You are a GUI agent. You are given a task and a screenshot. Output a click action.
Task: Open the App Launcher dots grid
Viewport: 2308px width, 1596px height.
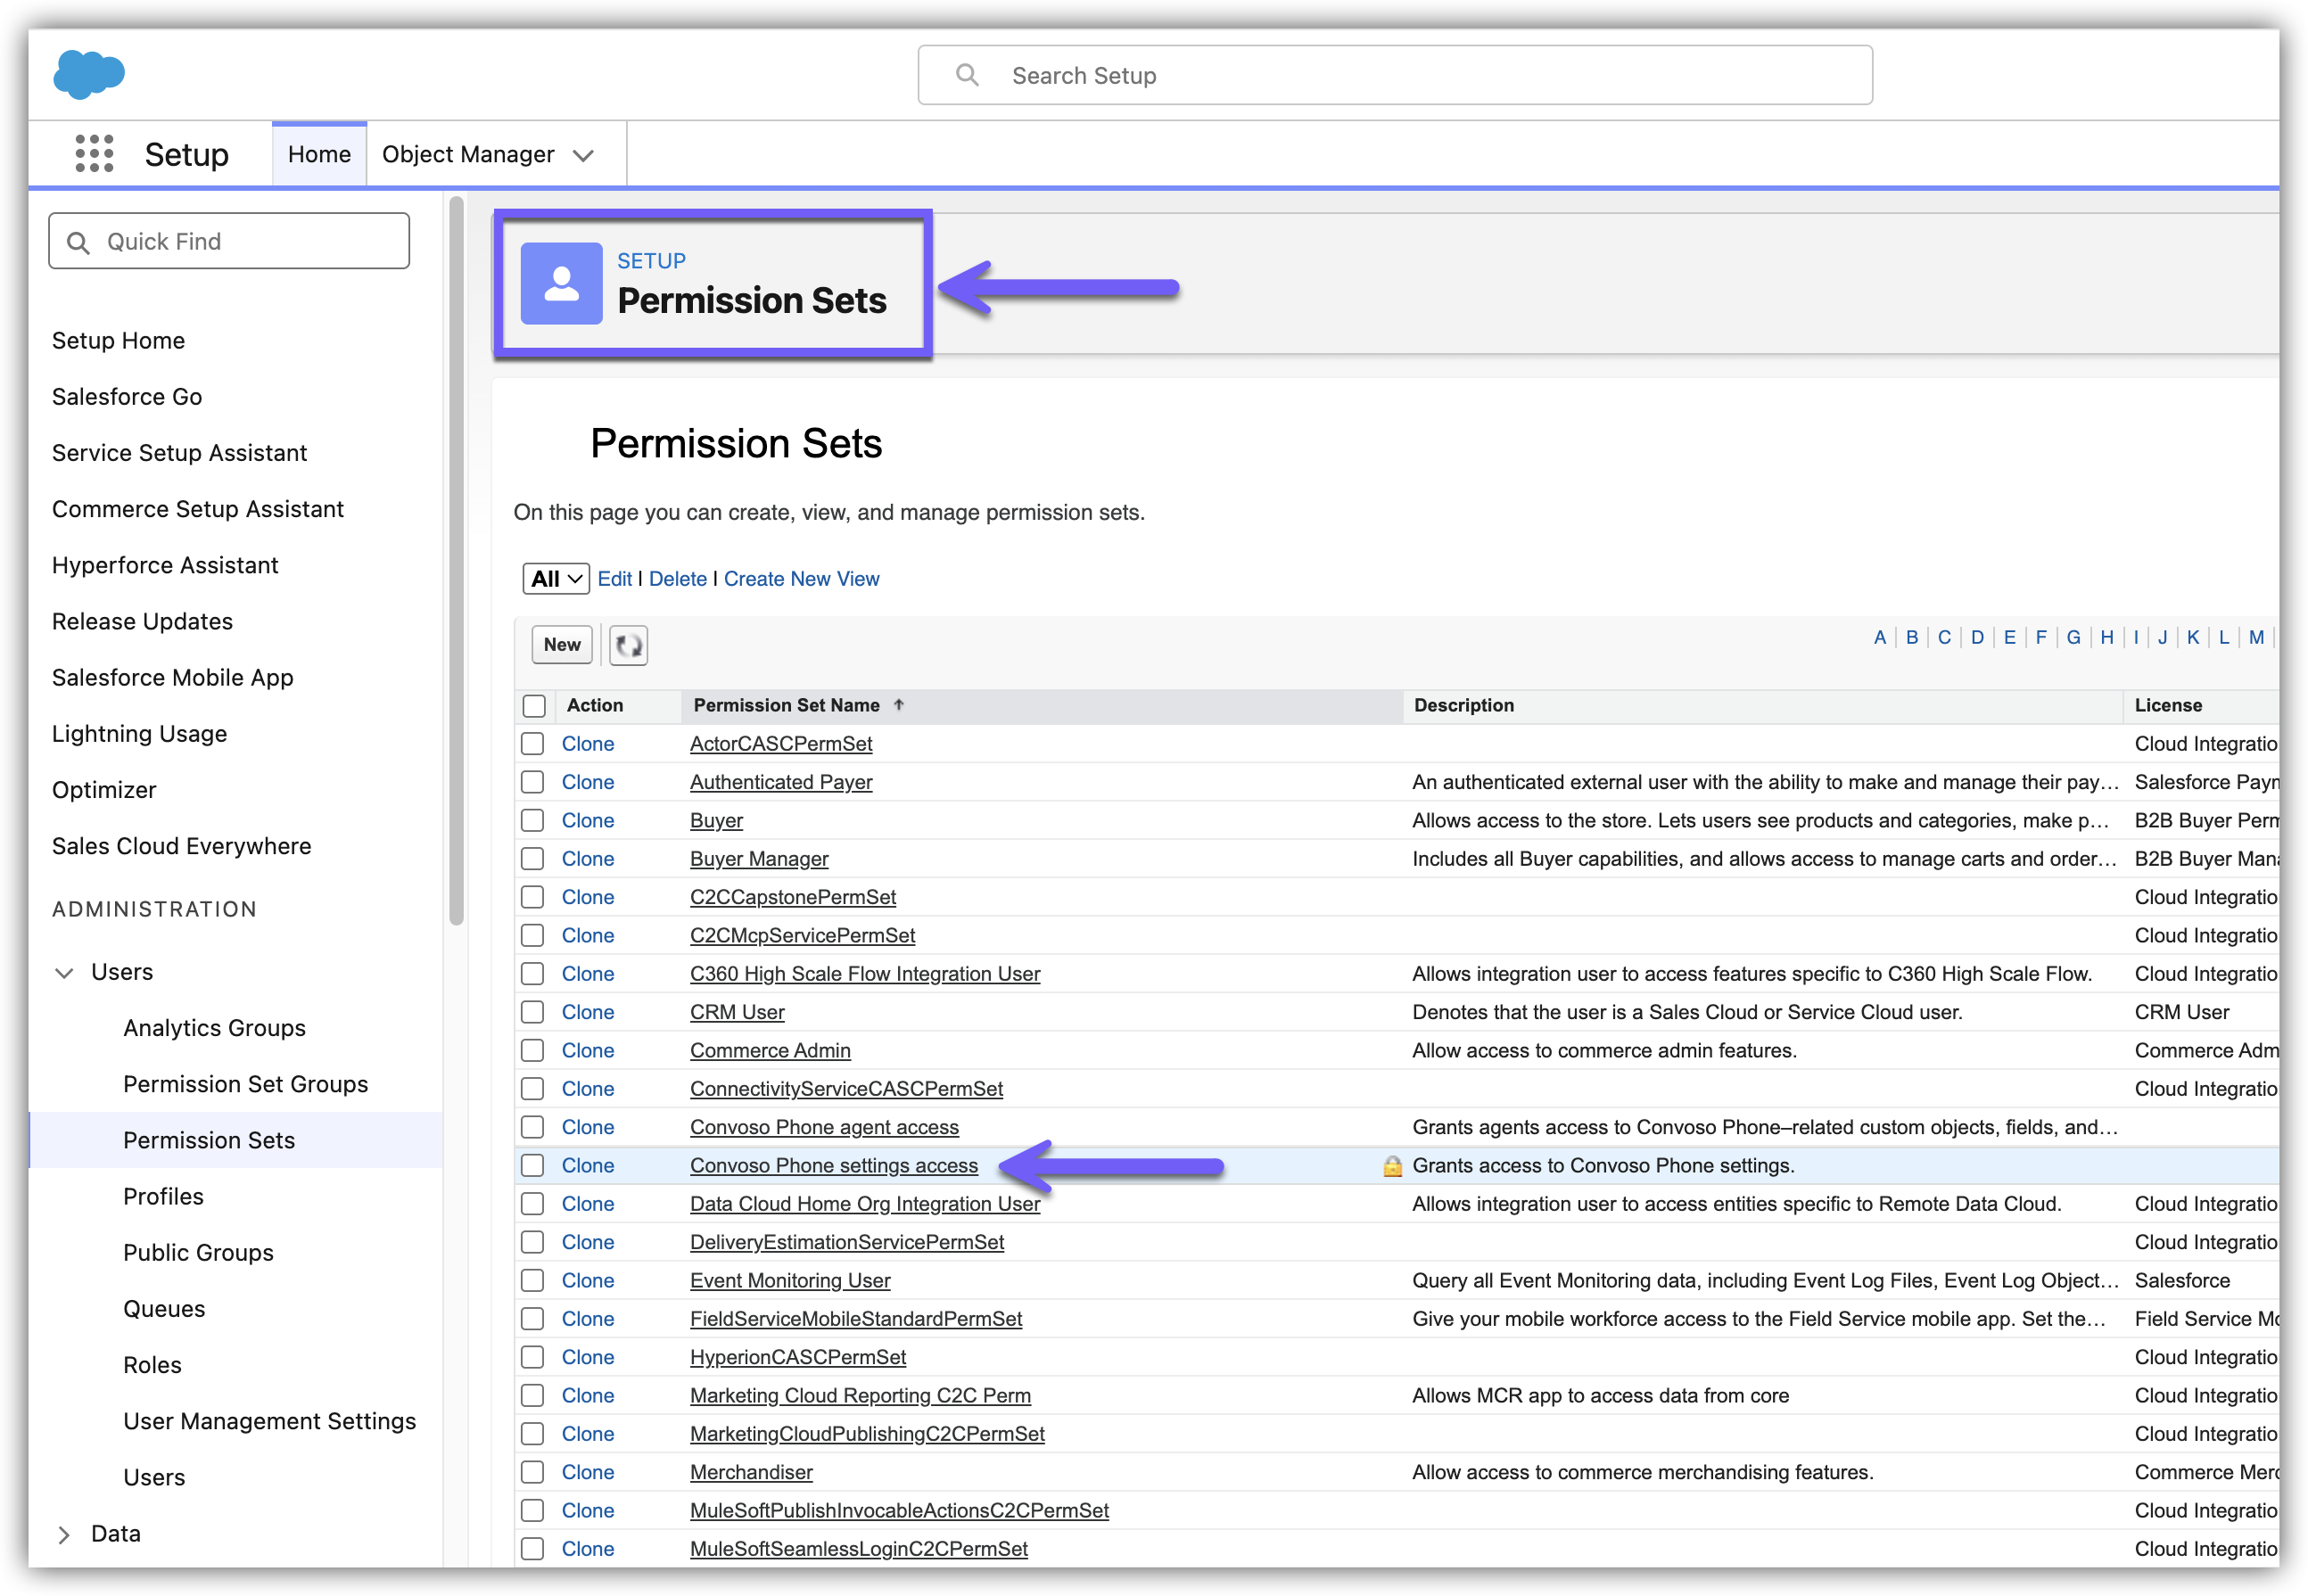[94, 154]
